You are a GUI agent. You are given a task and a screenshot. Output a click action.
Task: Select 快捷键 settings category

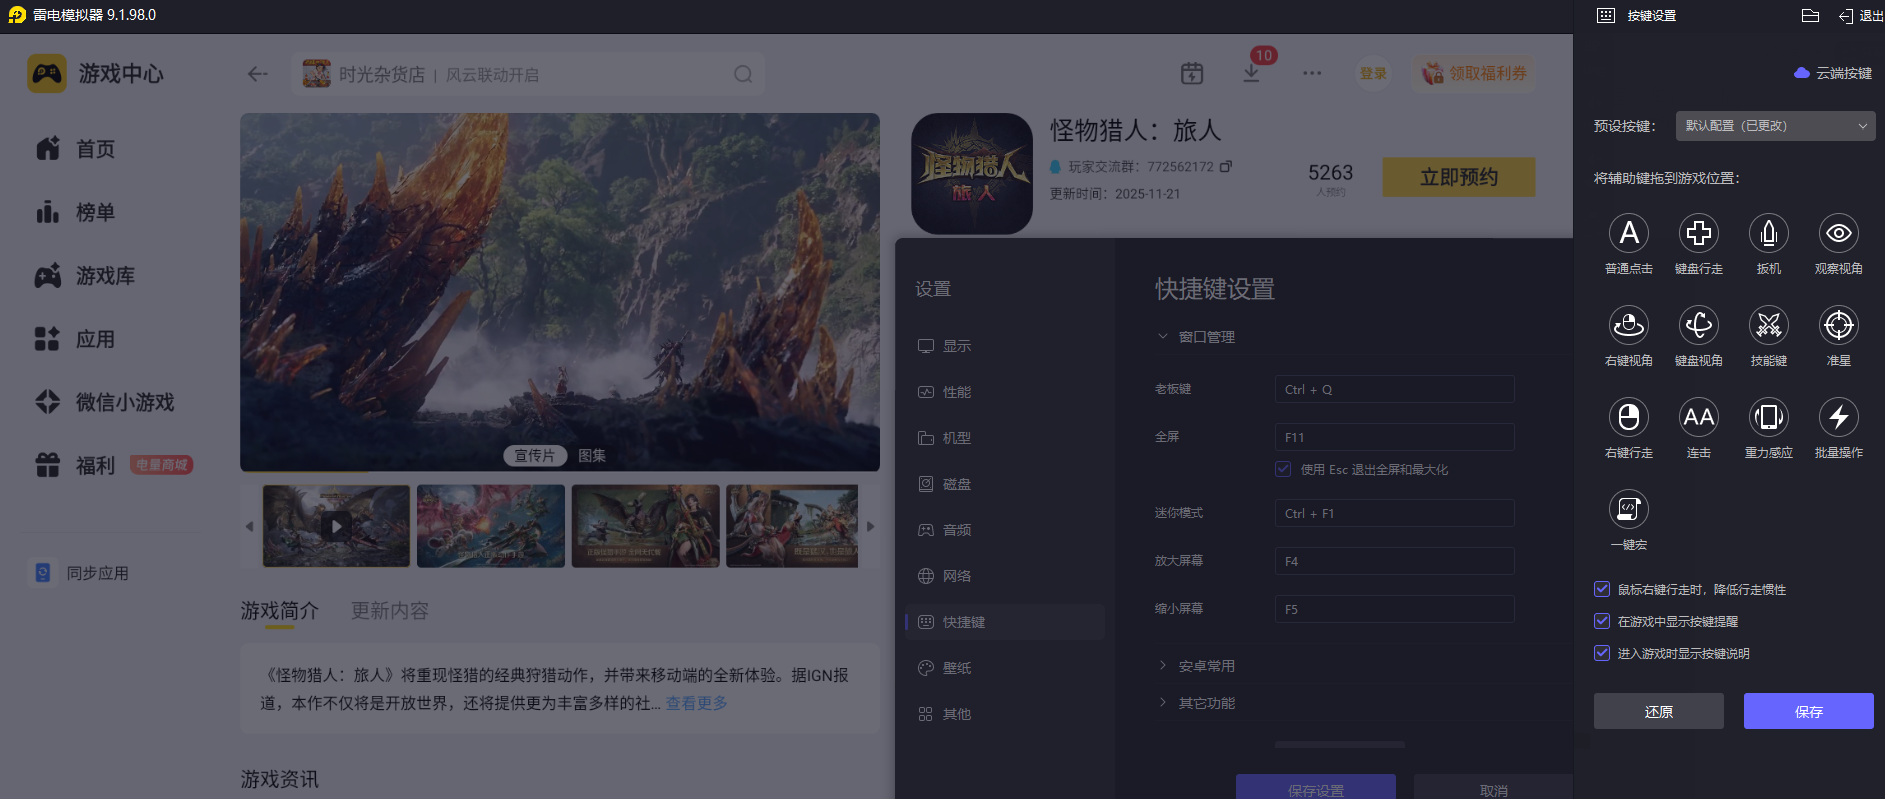[x=1005, y=622]
